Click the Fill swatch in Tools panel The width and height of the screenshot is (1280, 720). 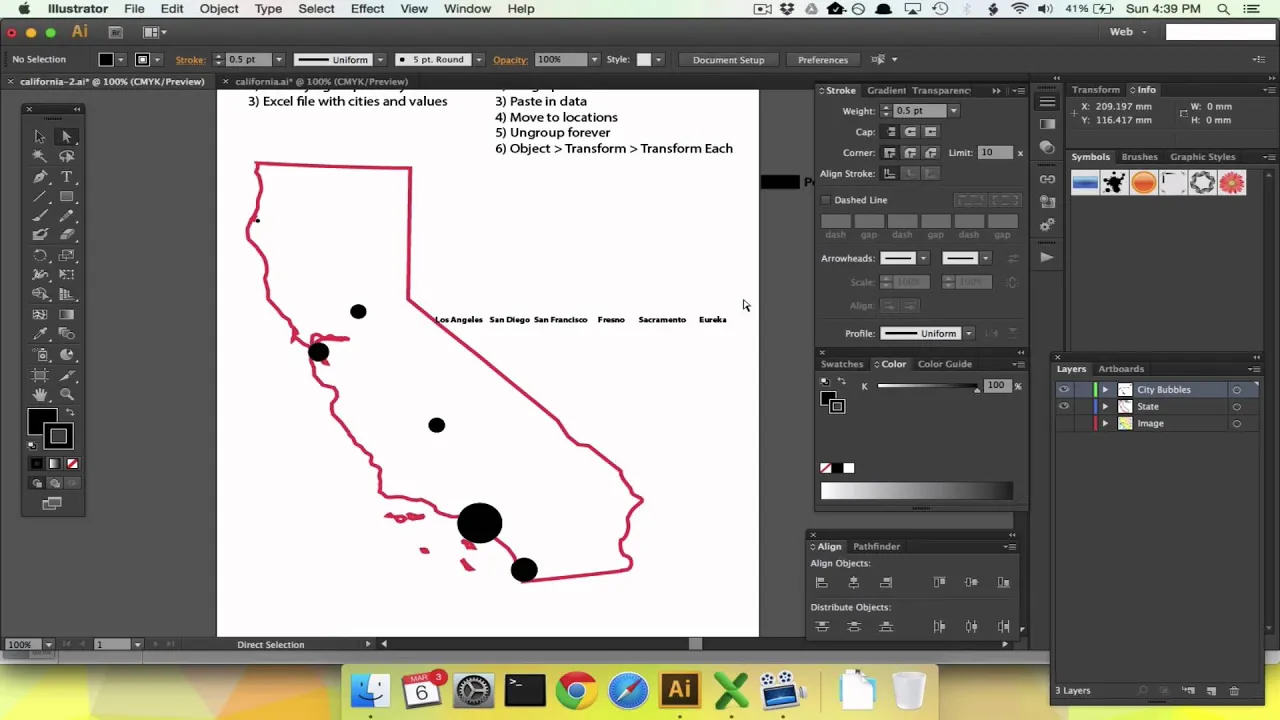click(x=42, y=422)
